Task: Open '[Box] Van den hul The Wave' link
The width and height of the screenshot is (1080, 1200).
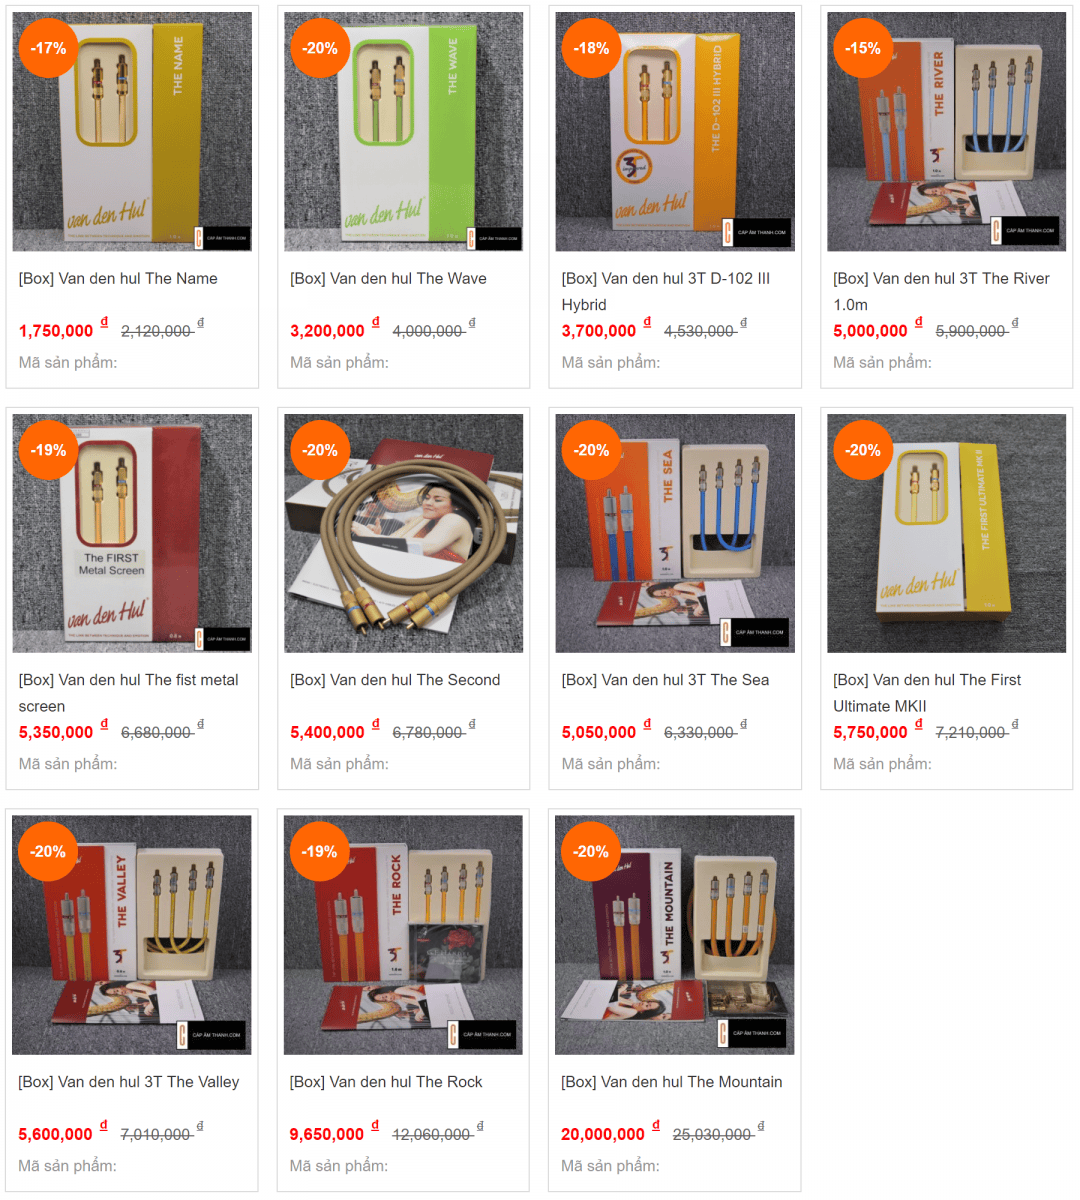Action: click(x=388, y=279)
